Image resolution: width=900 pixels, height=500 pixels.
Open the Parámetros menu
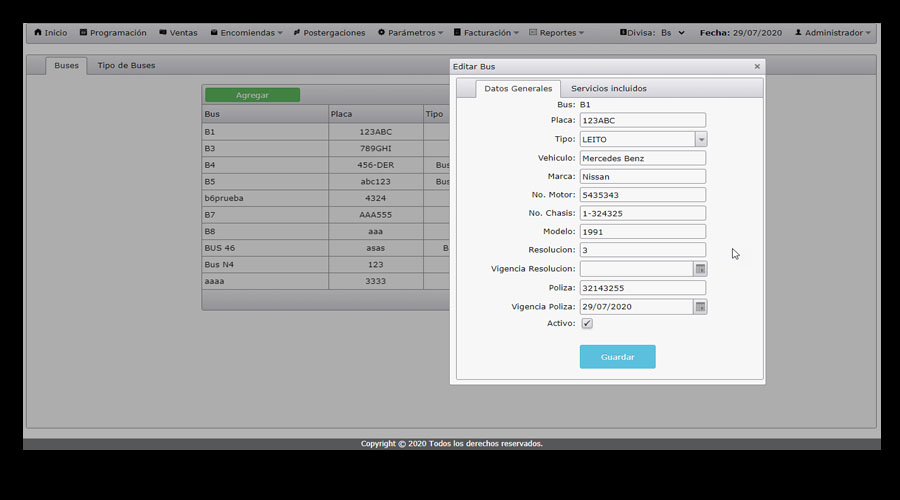[x=410, y=33]
